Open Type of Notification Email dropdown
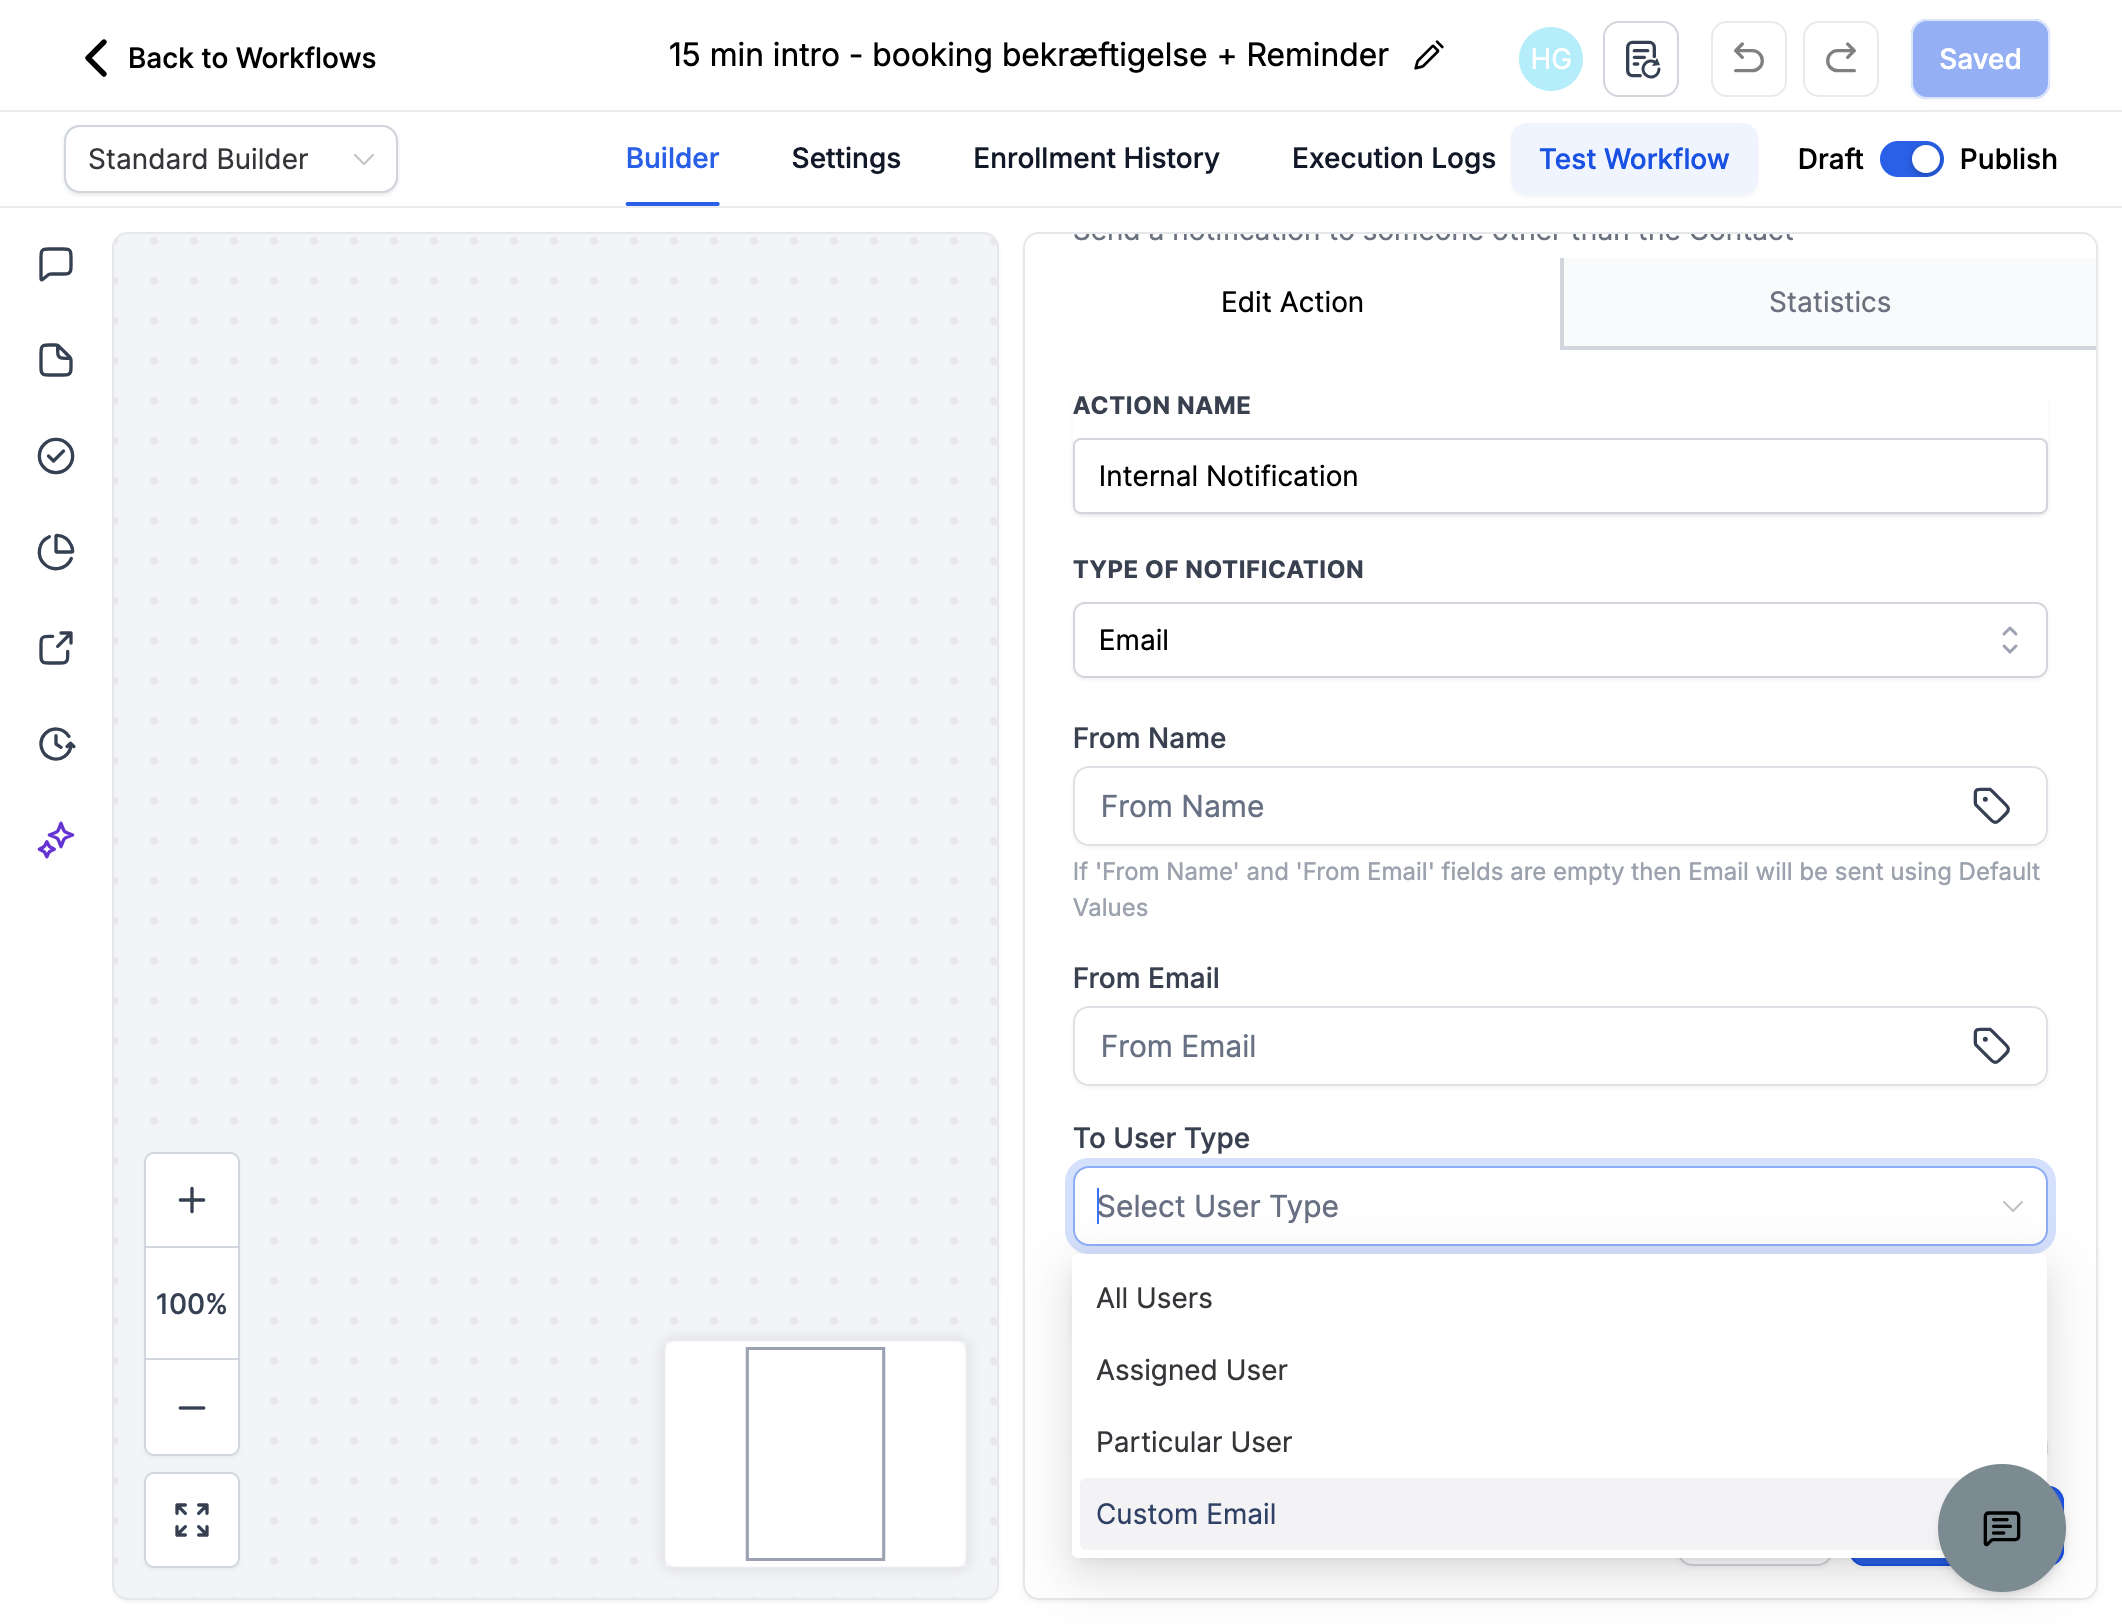Image resolution: width=2122 pixels, height=1624 pixels. [1560, 640]
